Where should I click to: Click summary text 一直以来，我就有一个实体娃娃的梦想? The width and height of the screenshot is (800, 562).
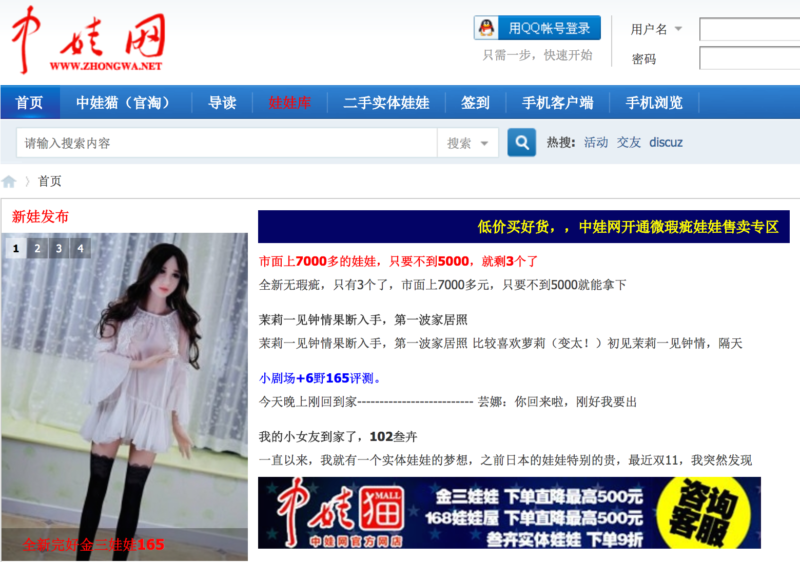tap(505, 460)
